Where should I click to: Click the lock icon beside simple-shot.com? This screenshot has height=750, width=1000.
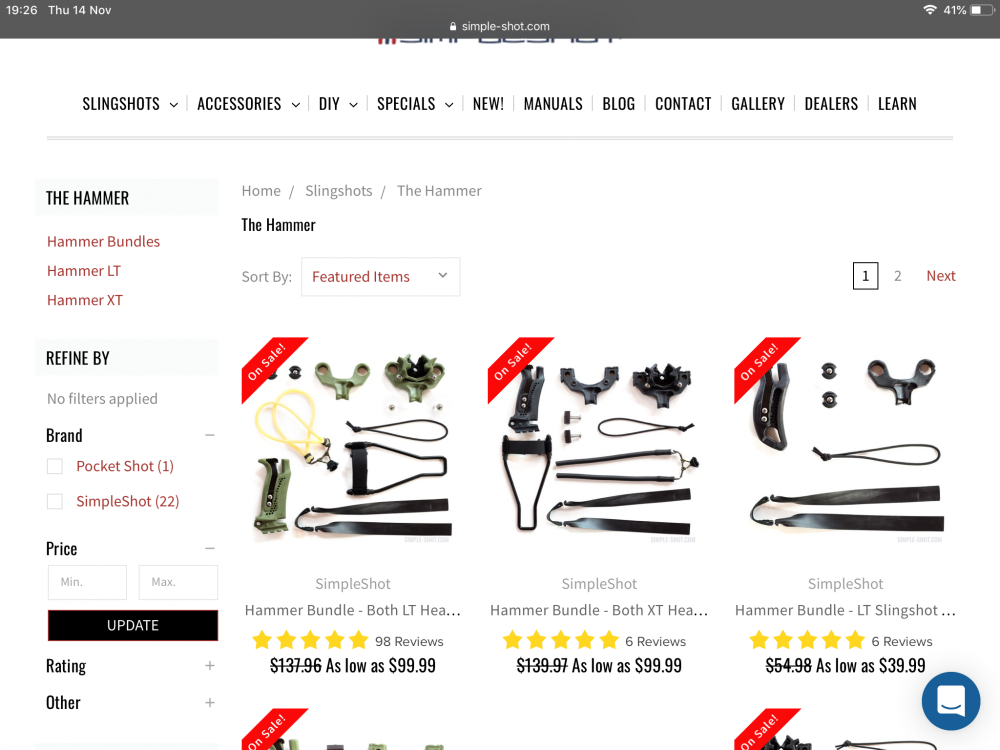[x=453, y=26]
